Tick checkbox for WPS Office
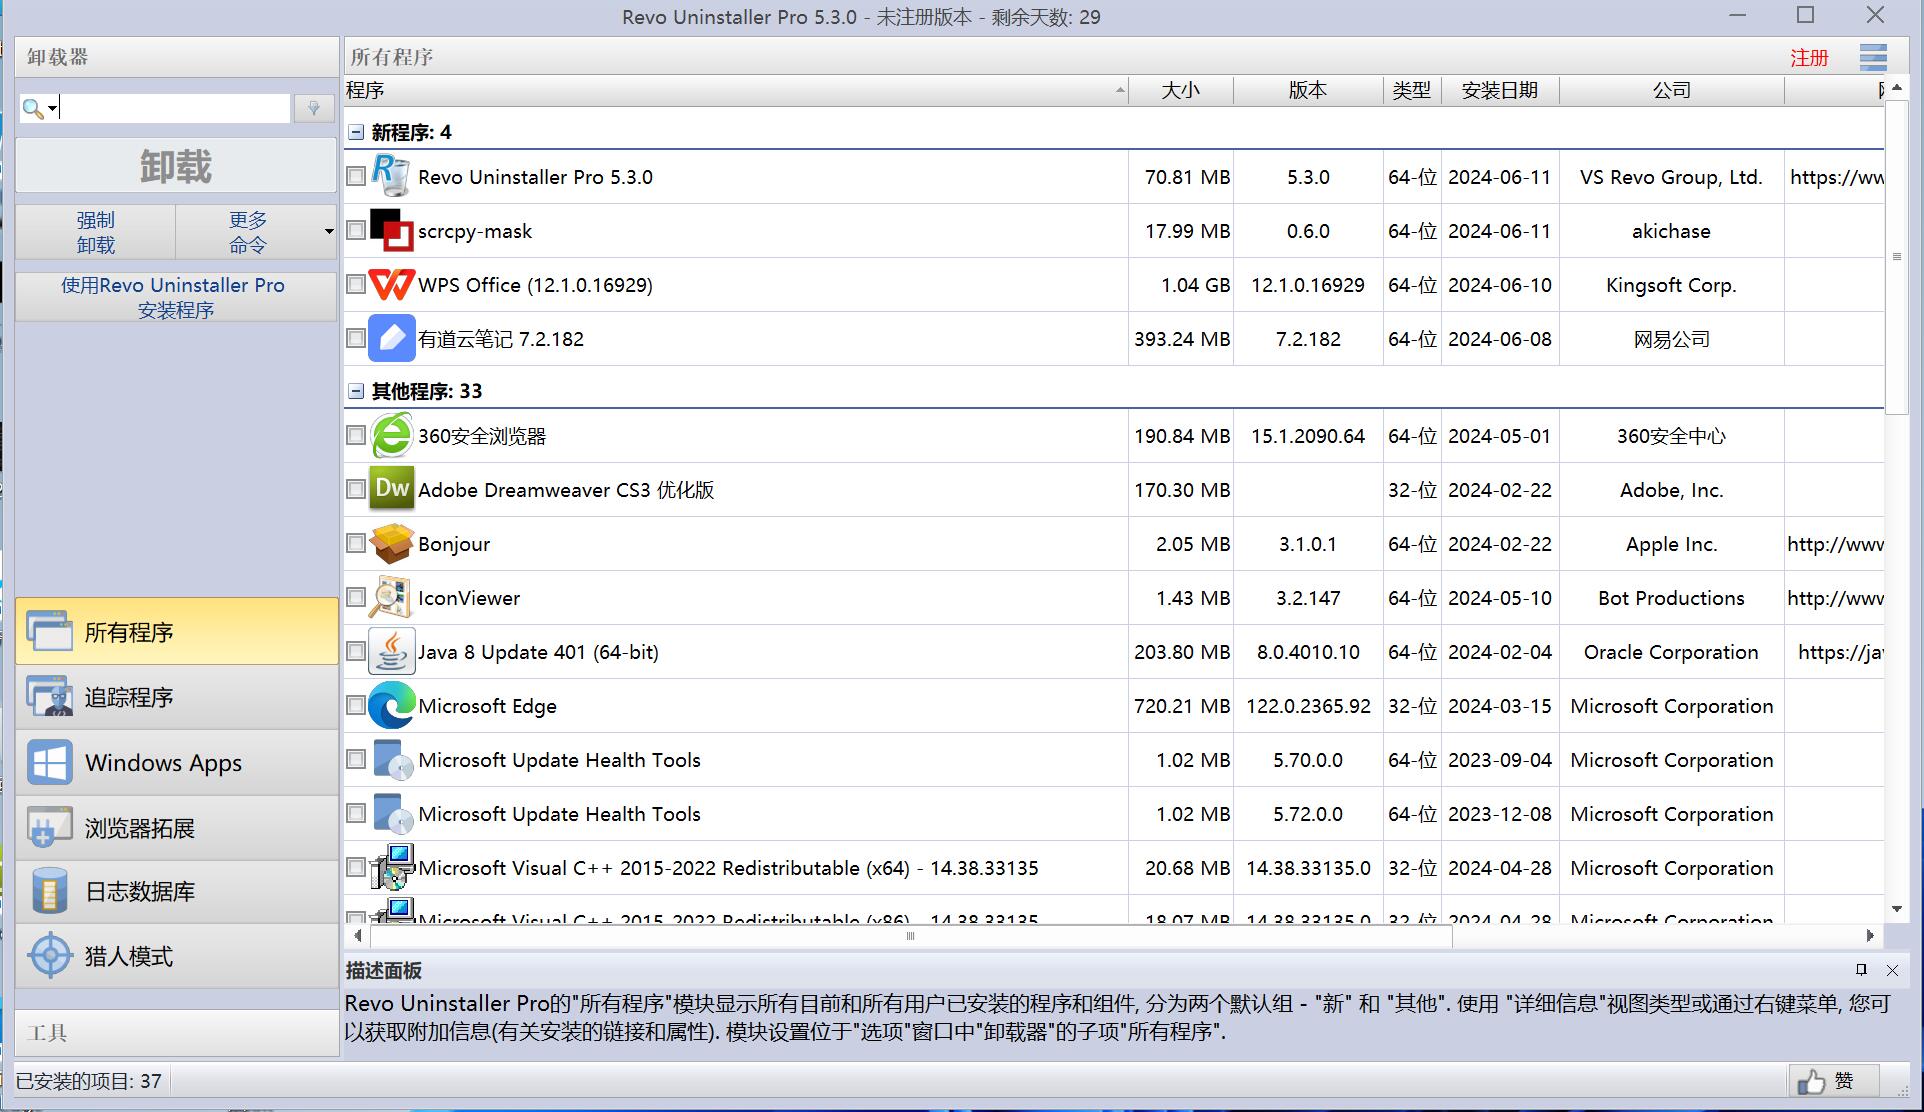The width and height of the screenshot is (1924, 1112). click(355, 284)
